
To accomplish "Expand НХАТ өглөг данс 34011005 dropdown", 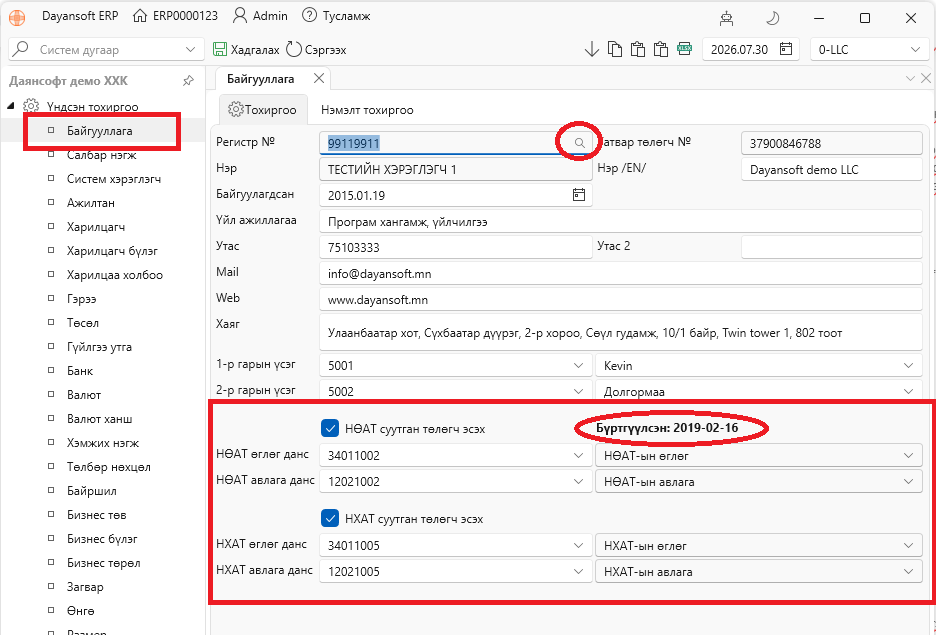I will [578, 545].
